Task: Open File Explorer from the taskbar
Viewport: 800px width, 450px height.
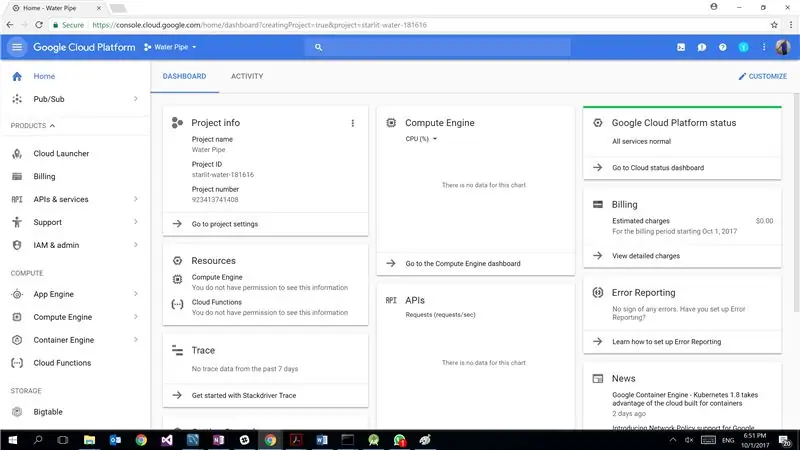Action: (89, 440)
